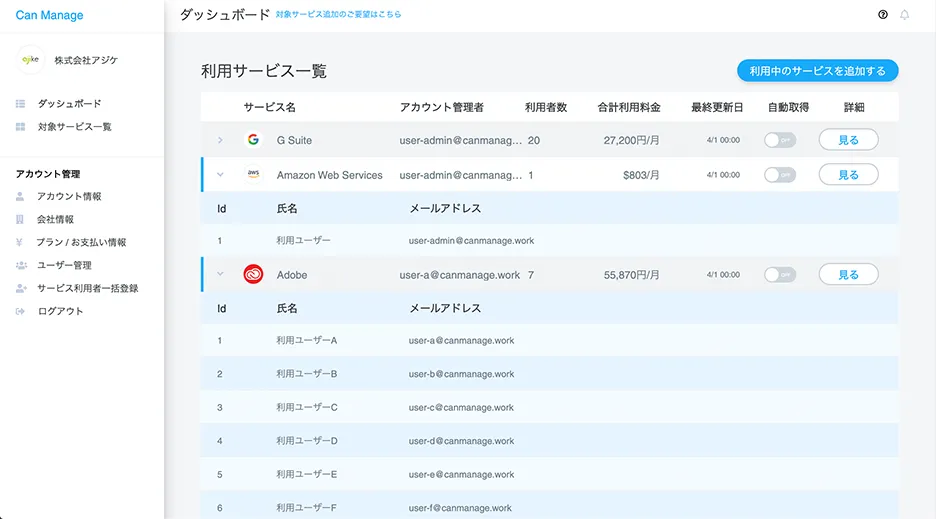This screenshot has width=936, height=519.
Task: Click the 対象サービス一覧 grid icon
Action: (x=20, y=127)
